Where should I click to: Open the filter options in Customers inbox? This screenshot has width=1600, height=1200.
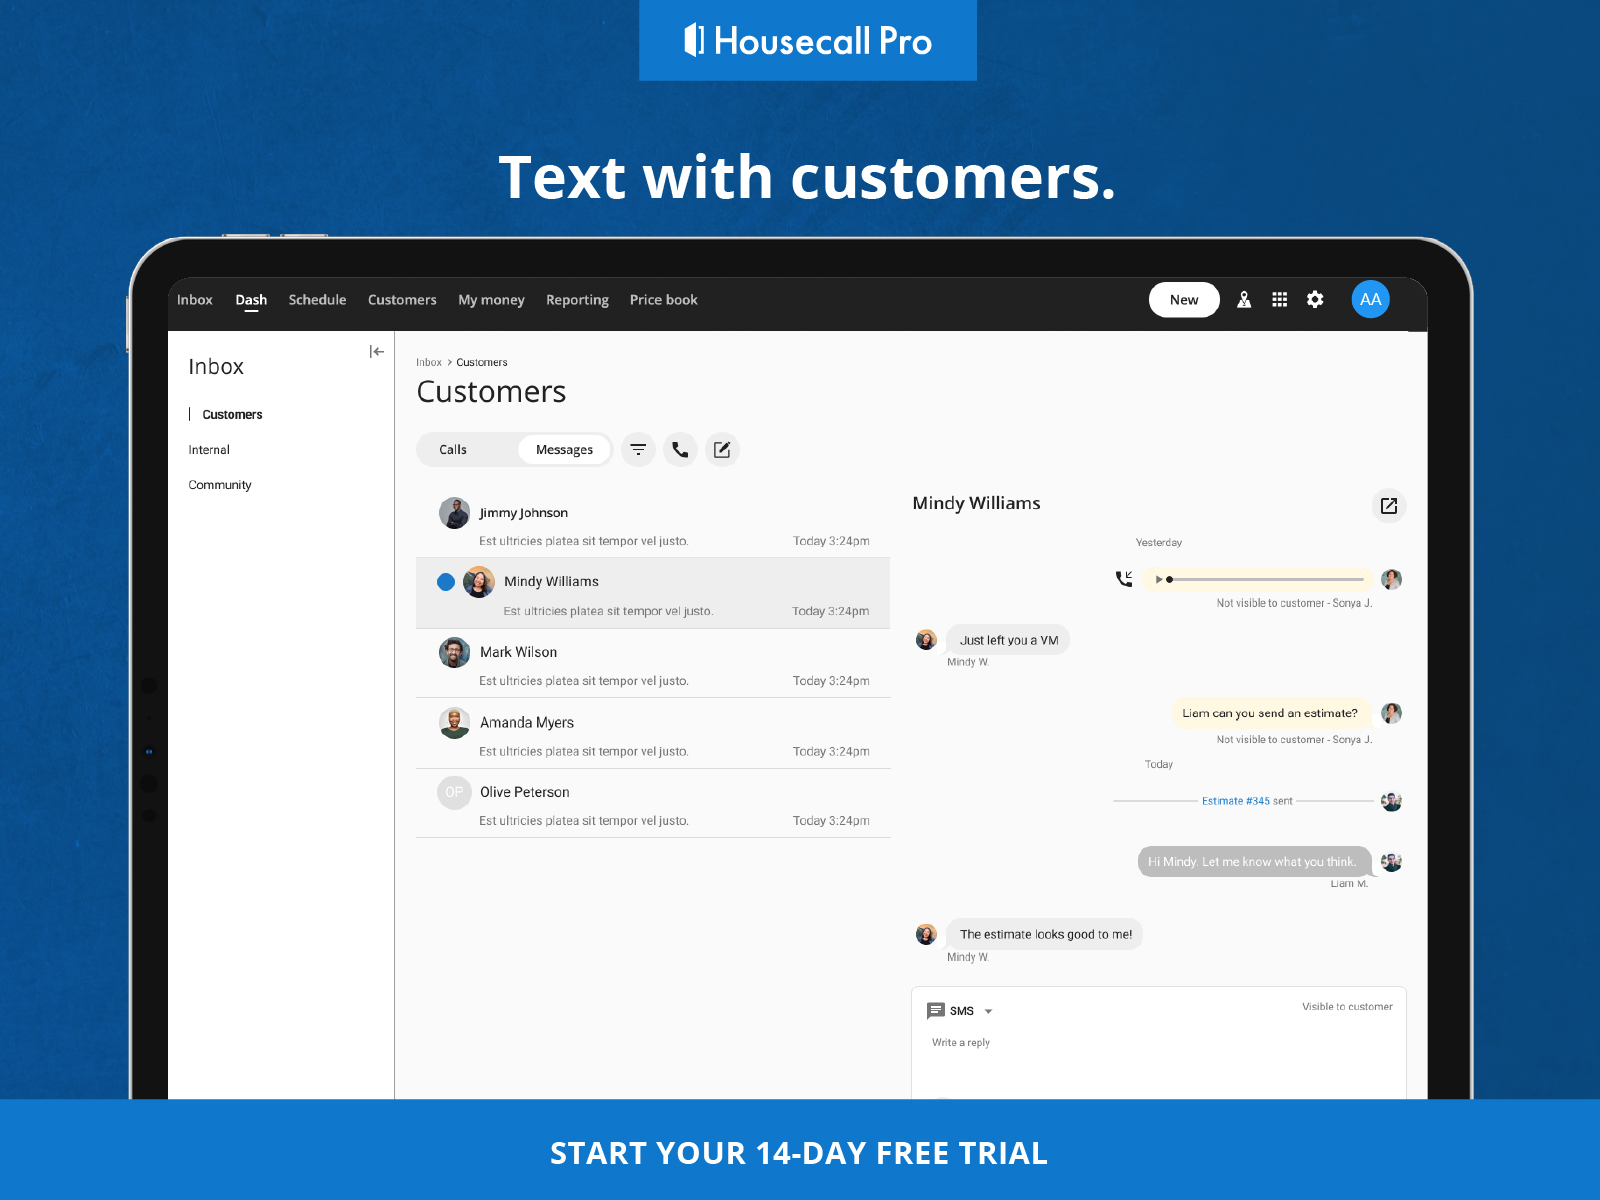click(638, 449)
